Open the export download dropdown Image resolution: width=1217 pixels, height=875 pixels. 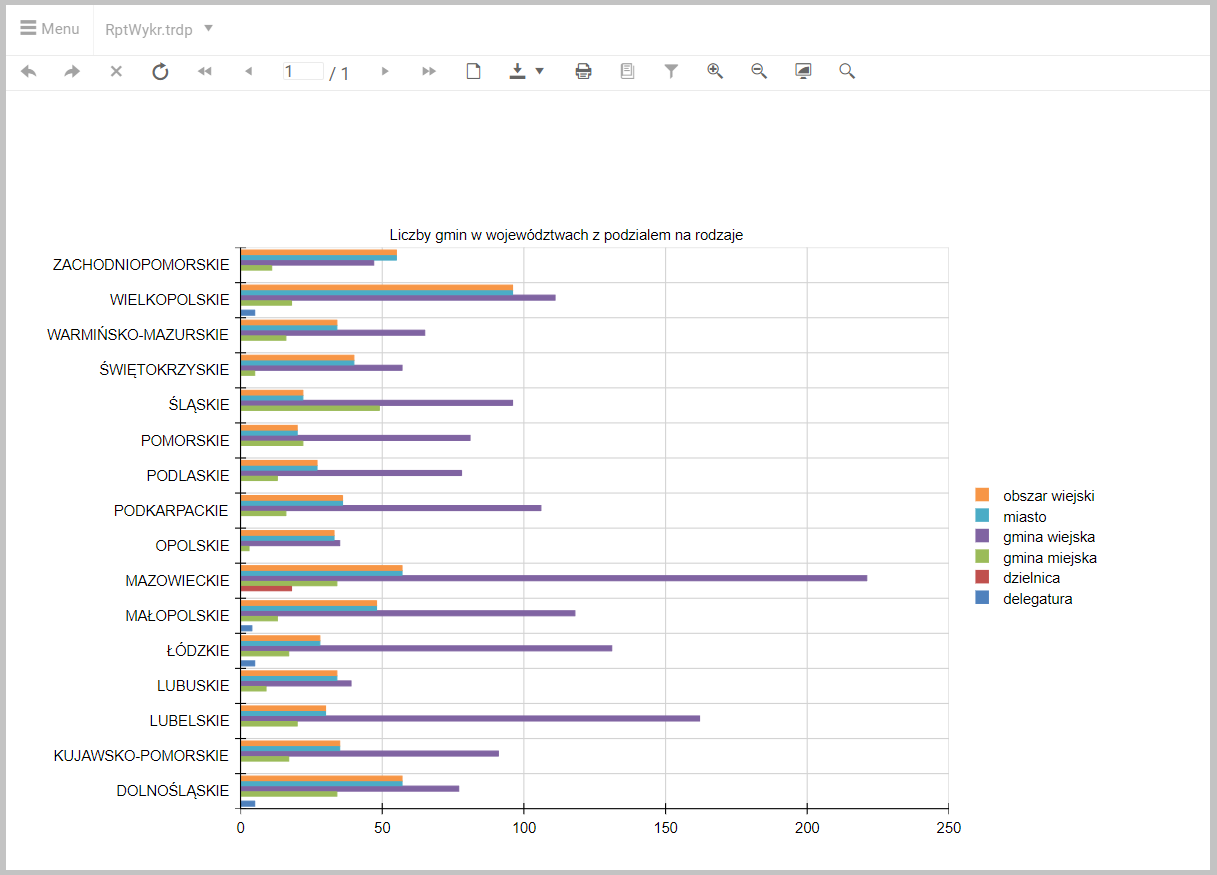526,71
